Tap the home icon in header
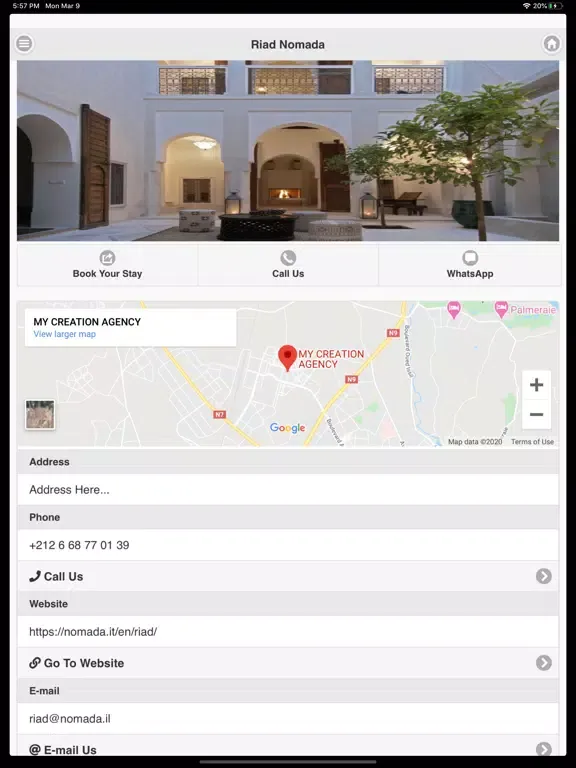This screenshot has width=576, height=768. coord(552,44)
